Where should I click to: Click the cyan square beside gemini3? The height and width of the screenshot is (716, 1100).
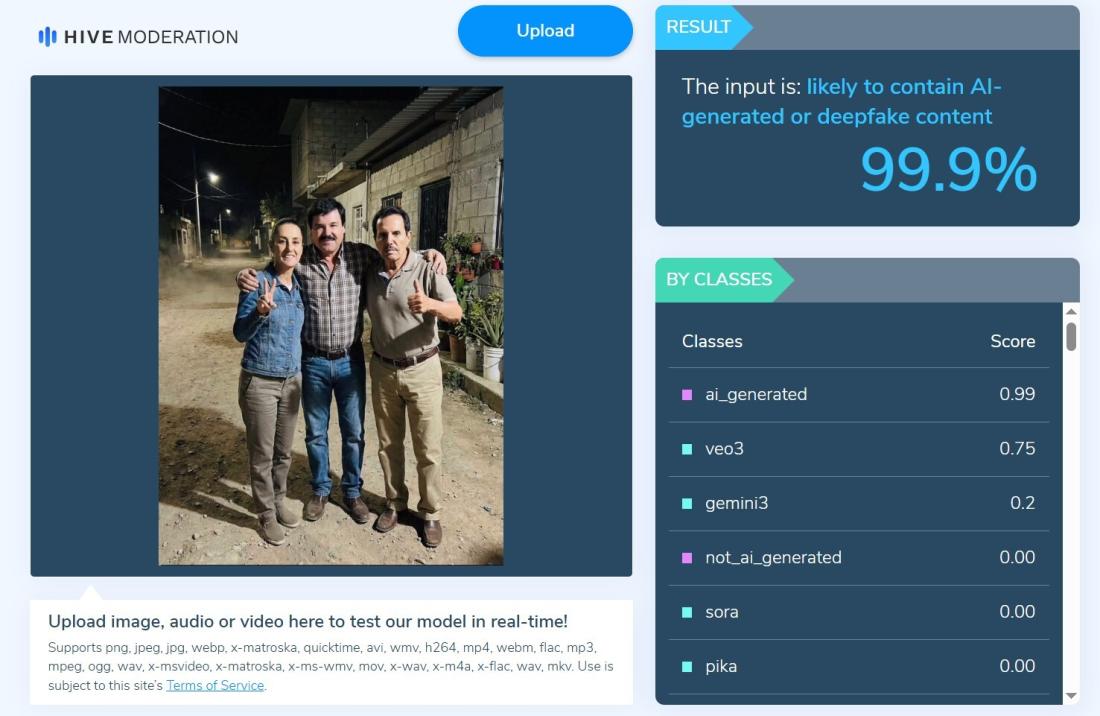(x=687, y=503)
